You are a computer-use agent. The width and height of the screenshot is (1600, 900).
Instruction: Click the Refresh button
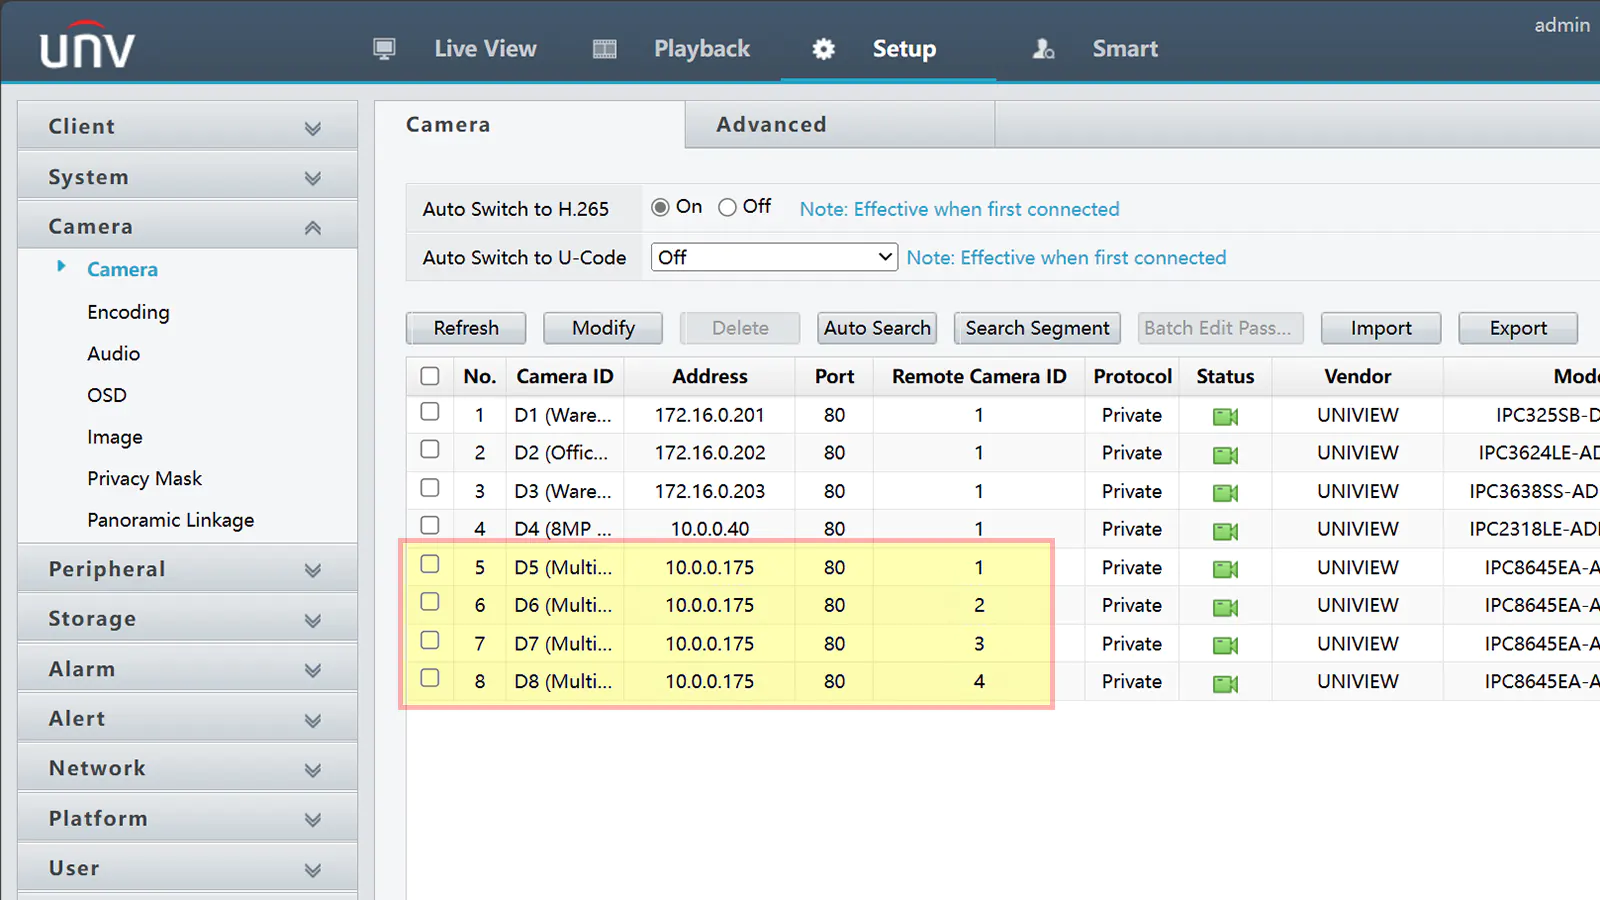tap(466, 328)
